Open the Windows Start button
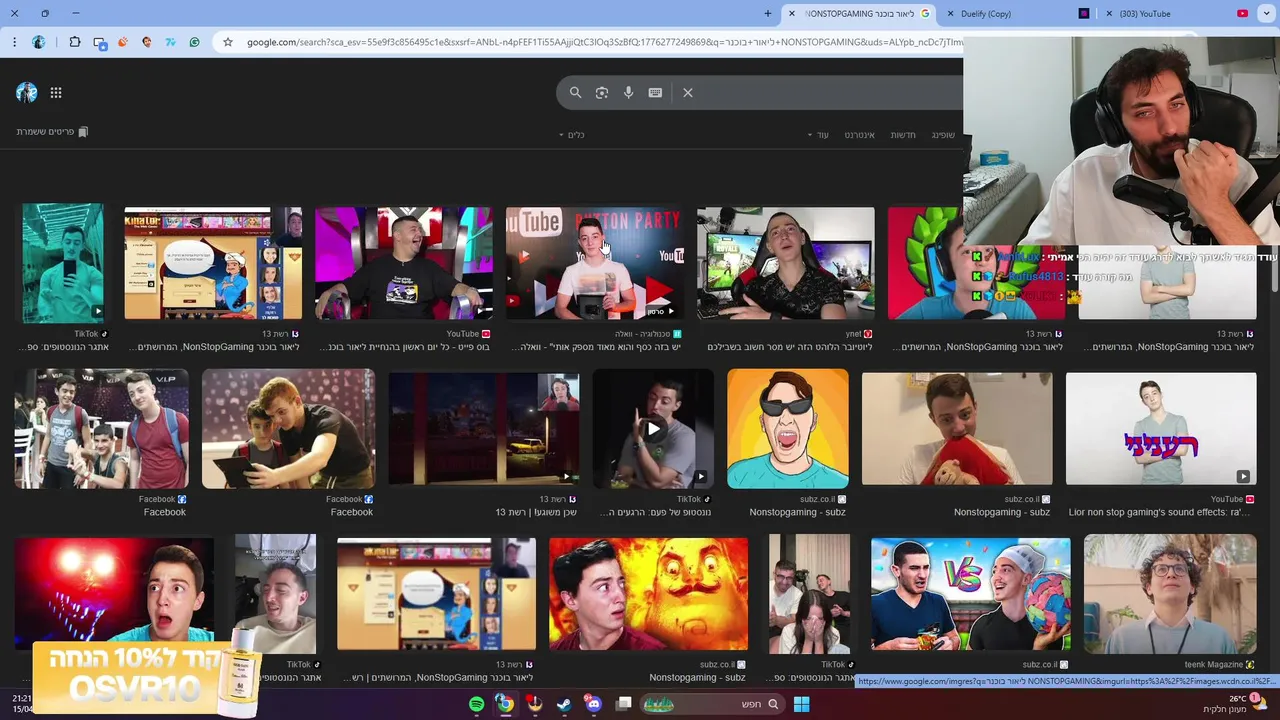 tap(801, 704)
